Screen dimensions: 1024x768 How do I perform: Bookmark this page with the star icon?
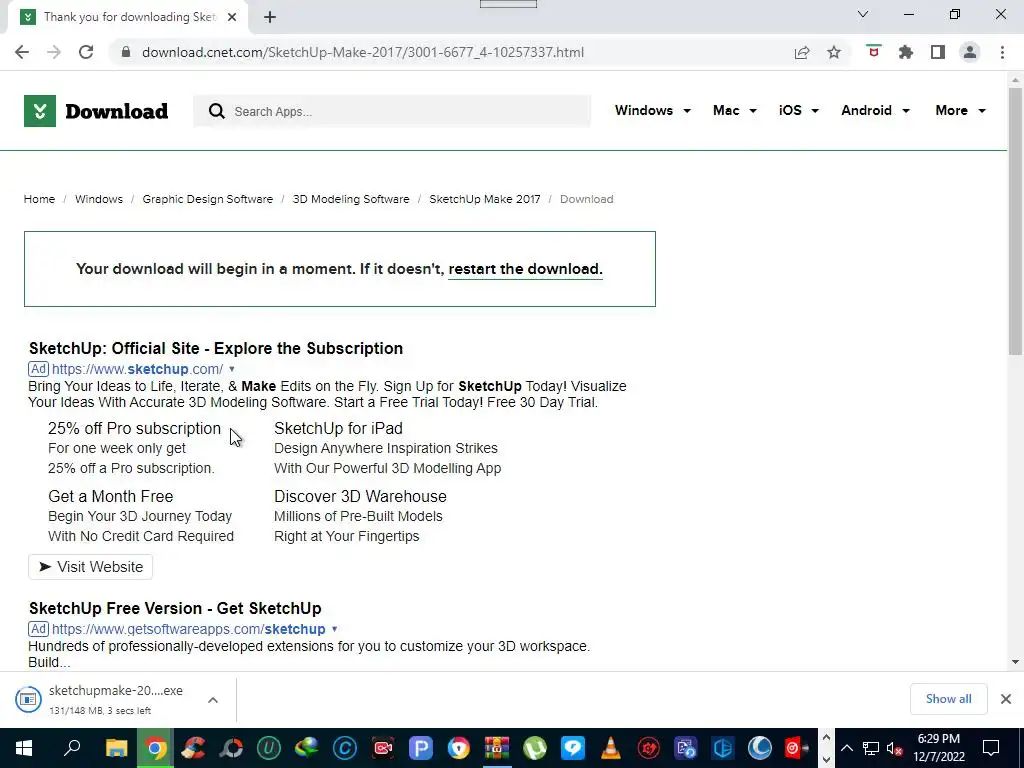(x=834, y=52)
